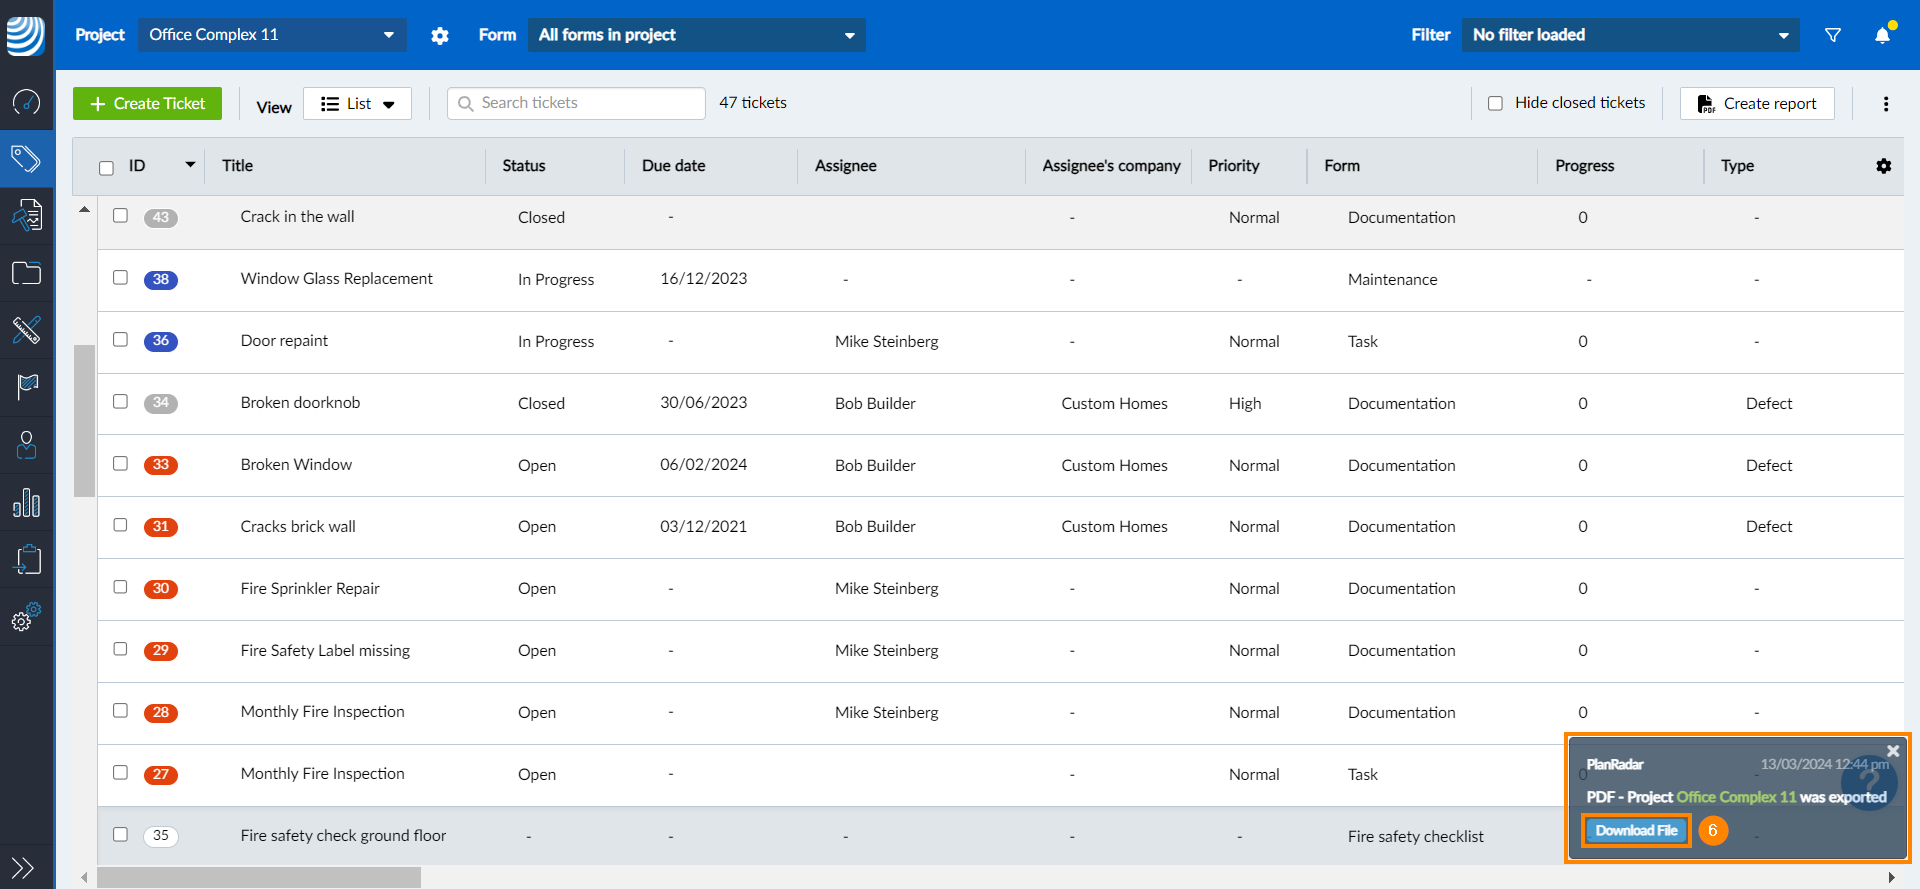This screenshot has width=1920, height=889.
Task: Expand the sidebar with double chevron
Action: (23, 868)
